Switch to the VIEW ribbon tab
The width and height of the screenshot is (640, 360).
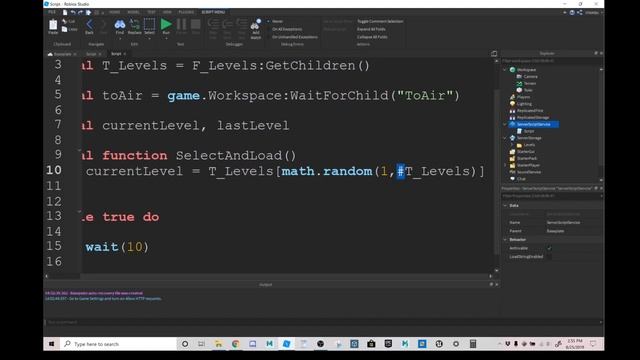[x=167, y=12]
